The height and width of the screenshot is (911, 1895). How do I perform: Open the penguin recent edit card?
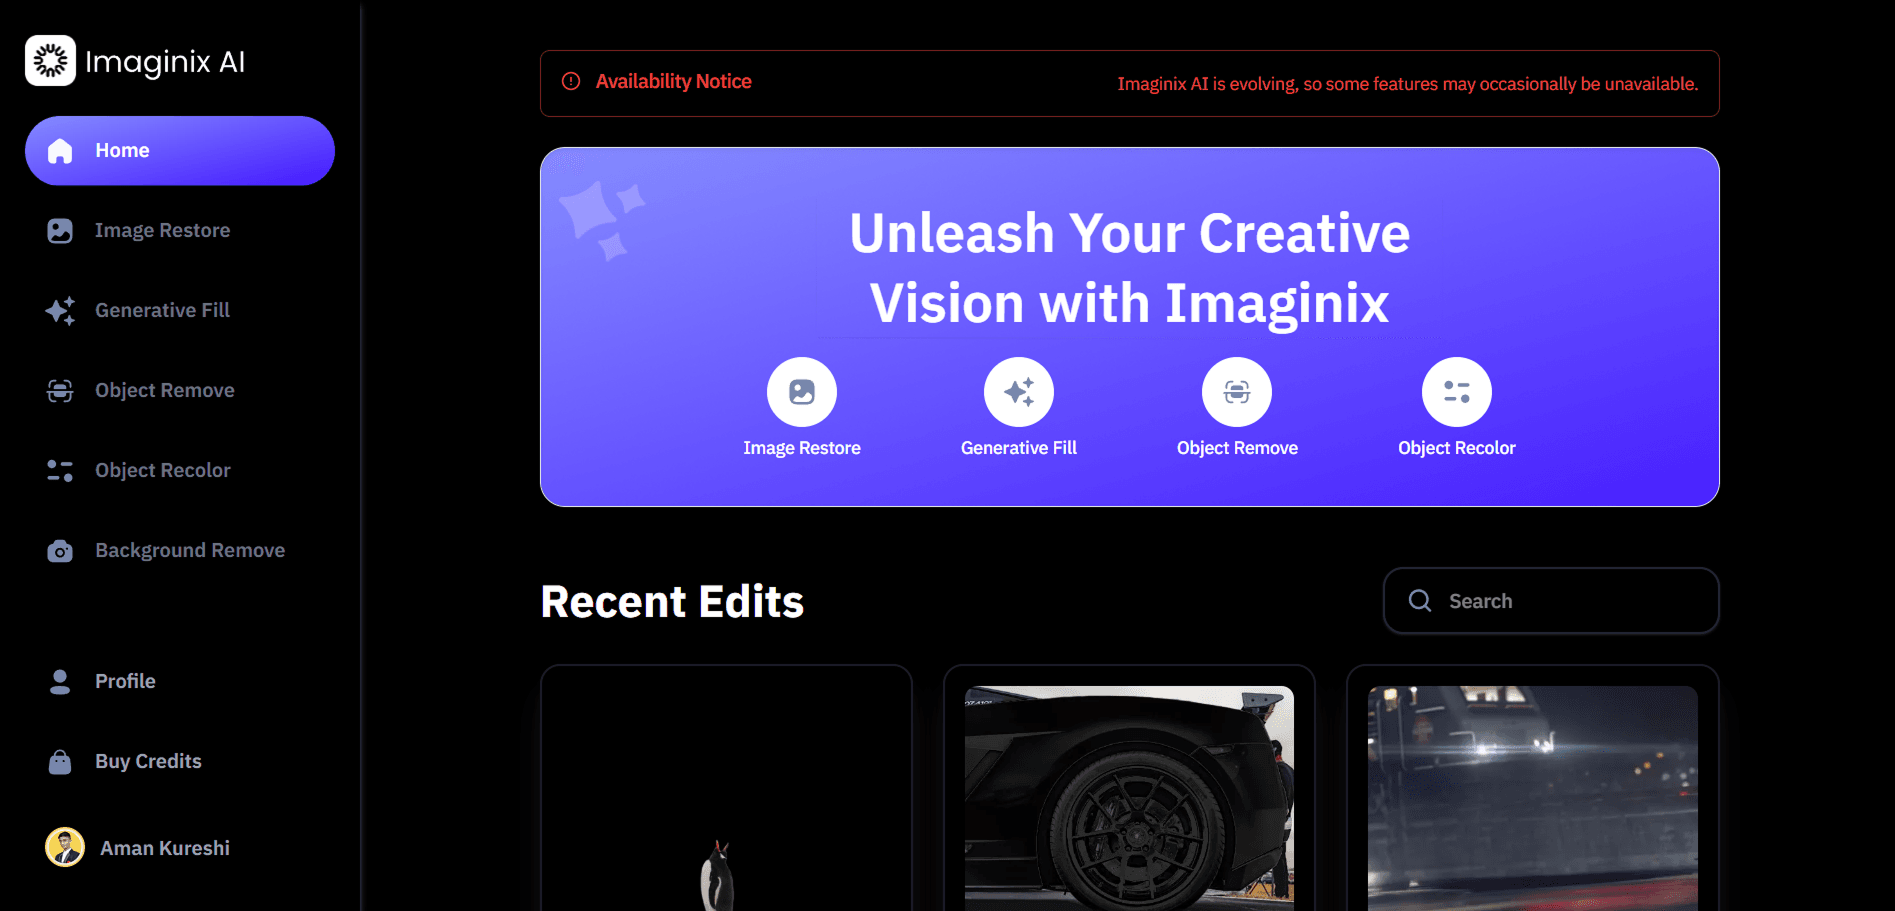click(x=726, y=790)
